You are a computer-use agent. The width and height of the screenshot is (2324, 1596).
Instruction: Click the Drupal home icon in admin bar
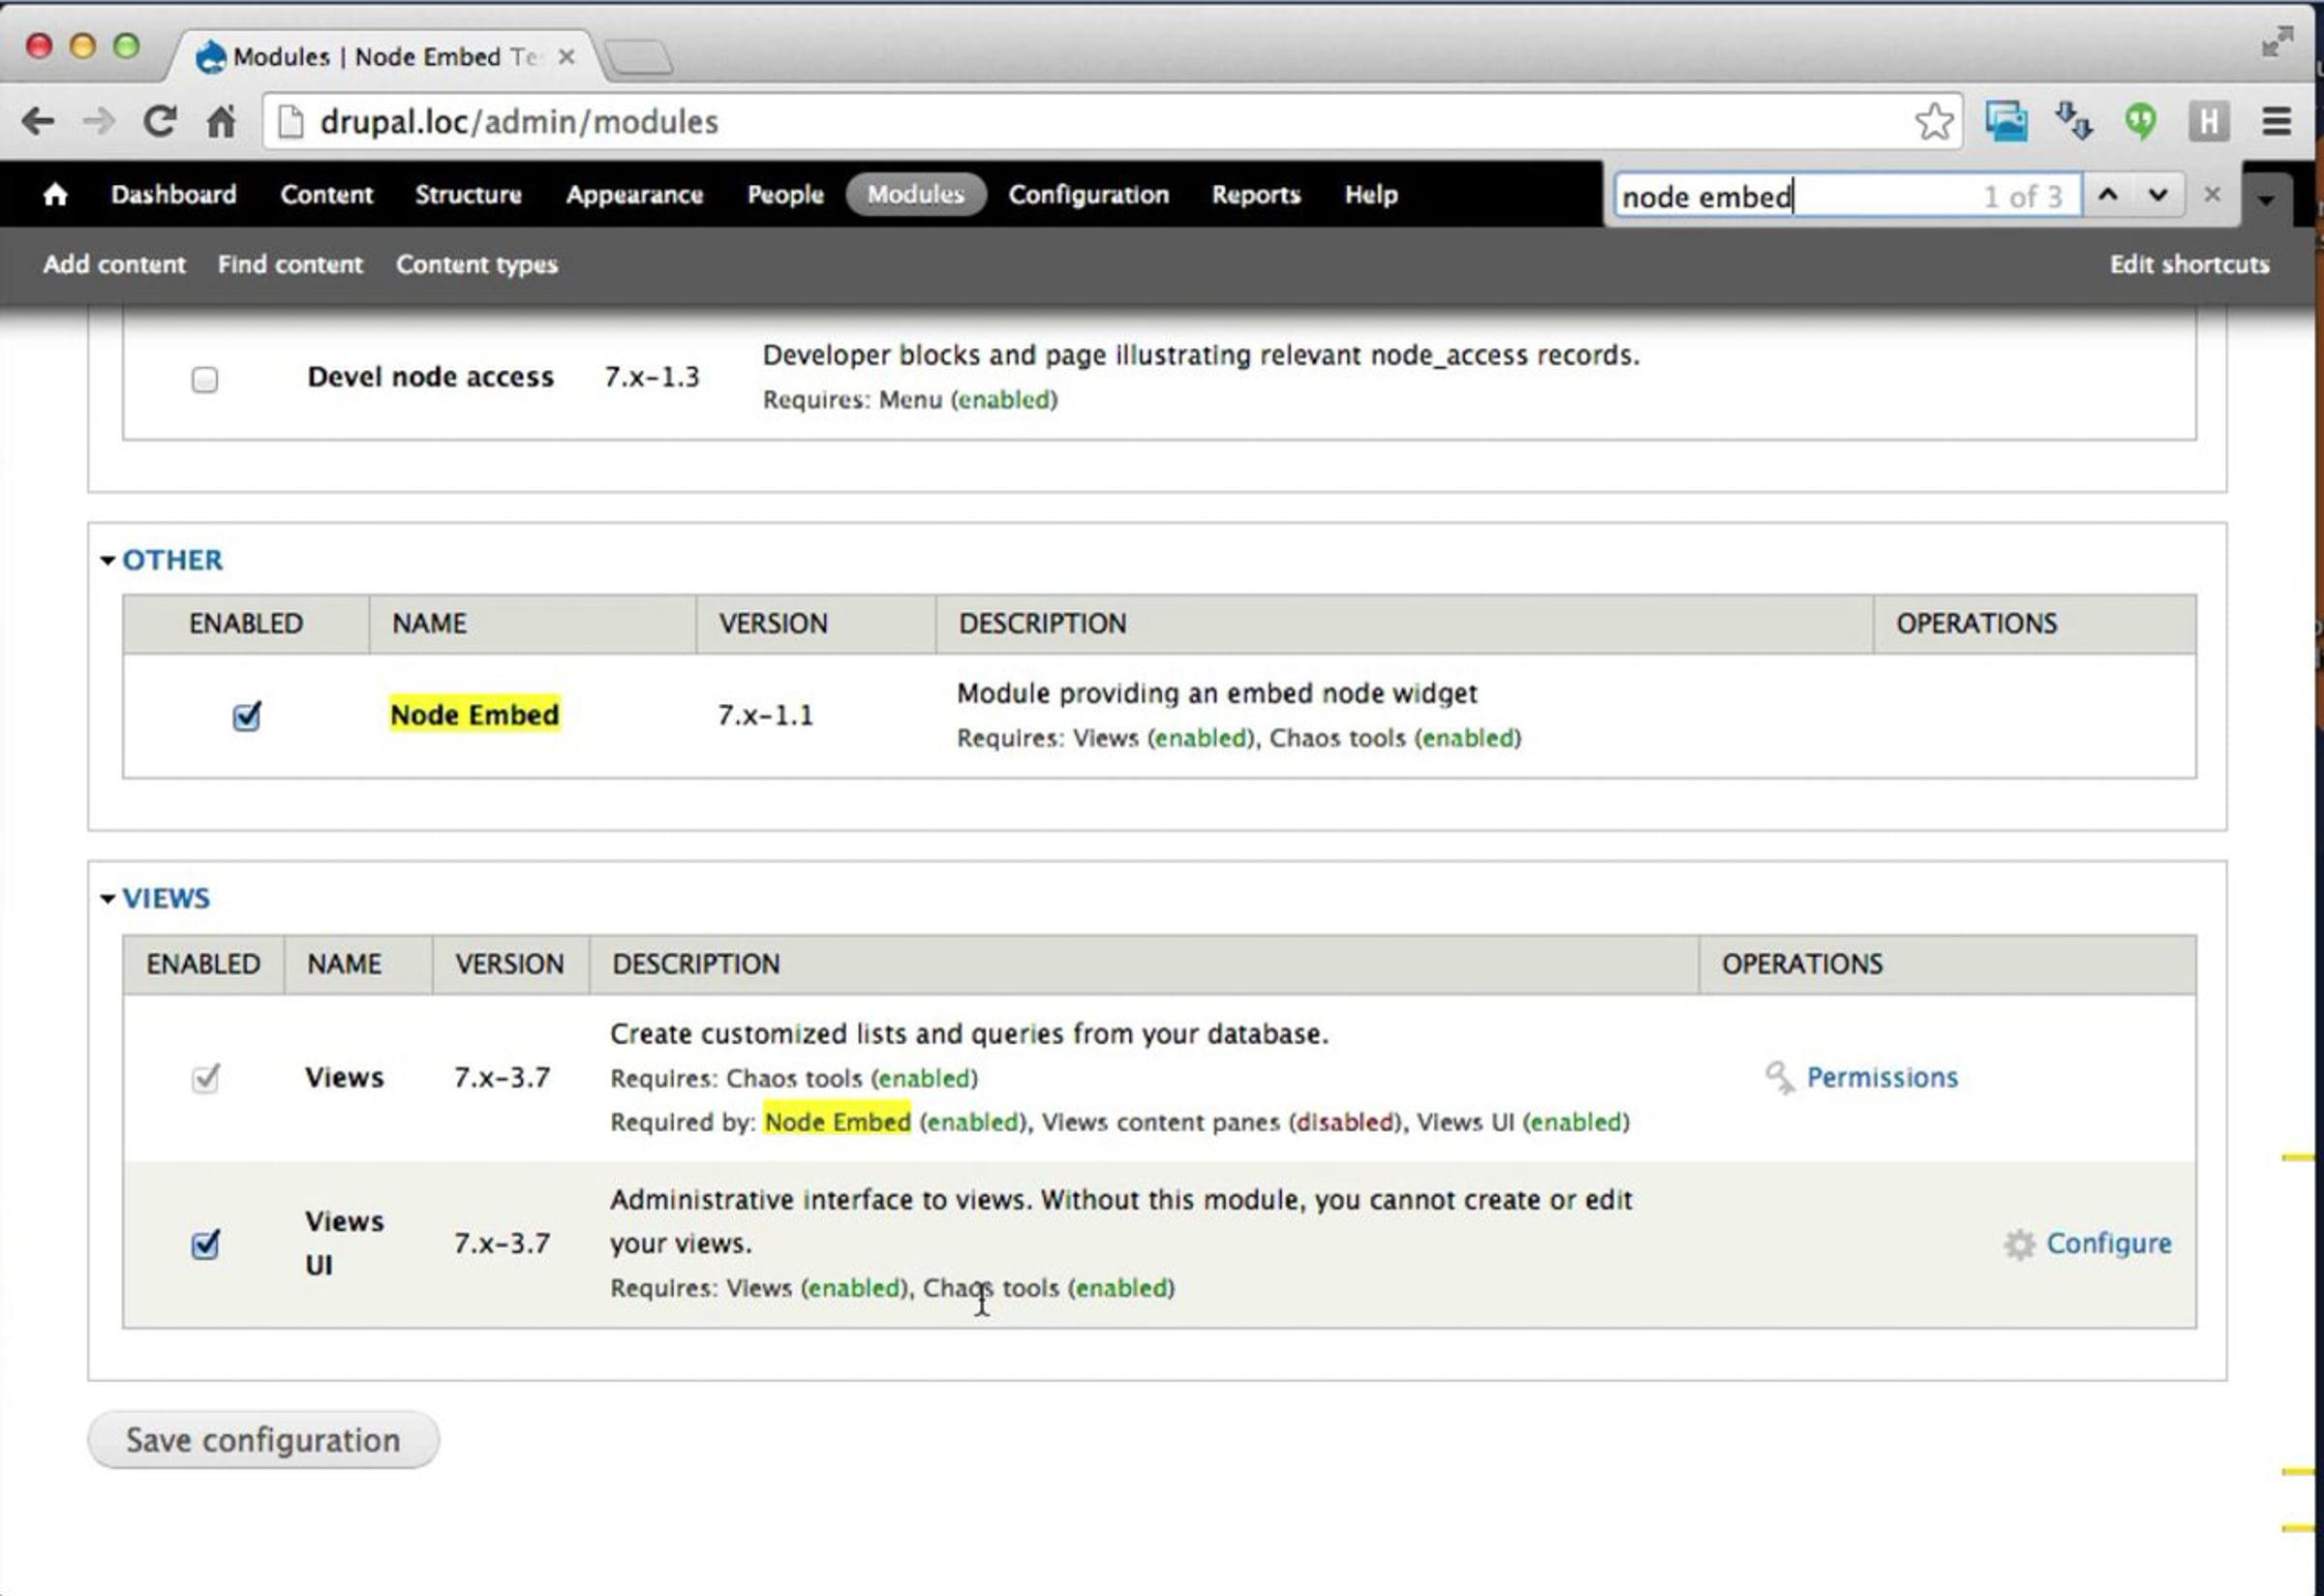[x=55, y=195]
